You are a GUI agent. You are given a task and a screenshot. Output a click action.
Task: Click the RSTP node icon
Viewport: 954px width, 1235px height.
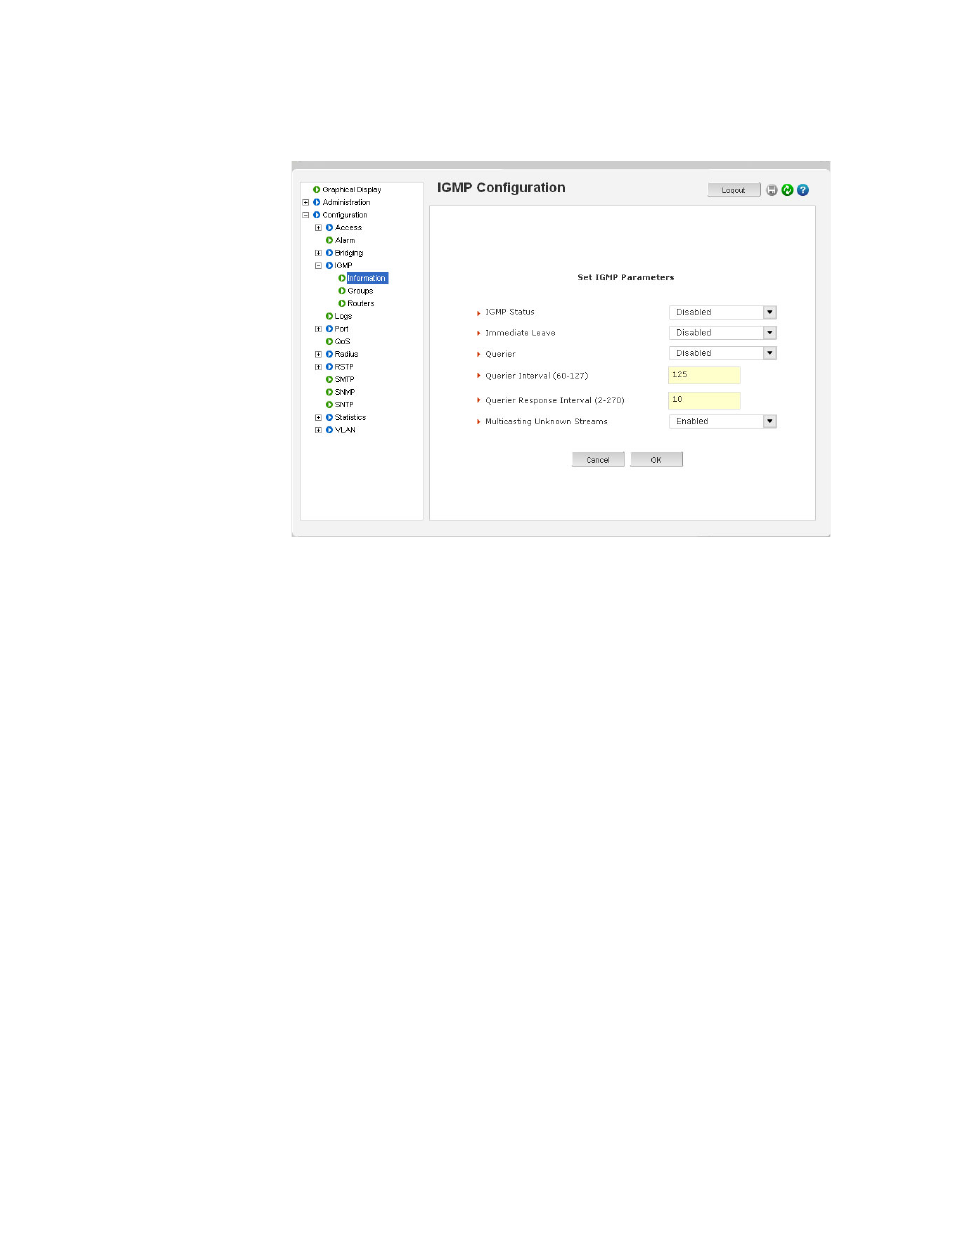coord(330,367)
